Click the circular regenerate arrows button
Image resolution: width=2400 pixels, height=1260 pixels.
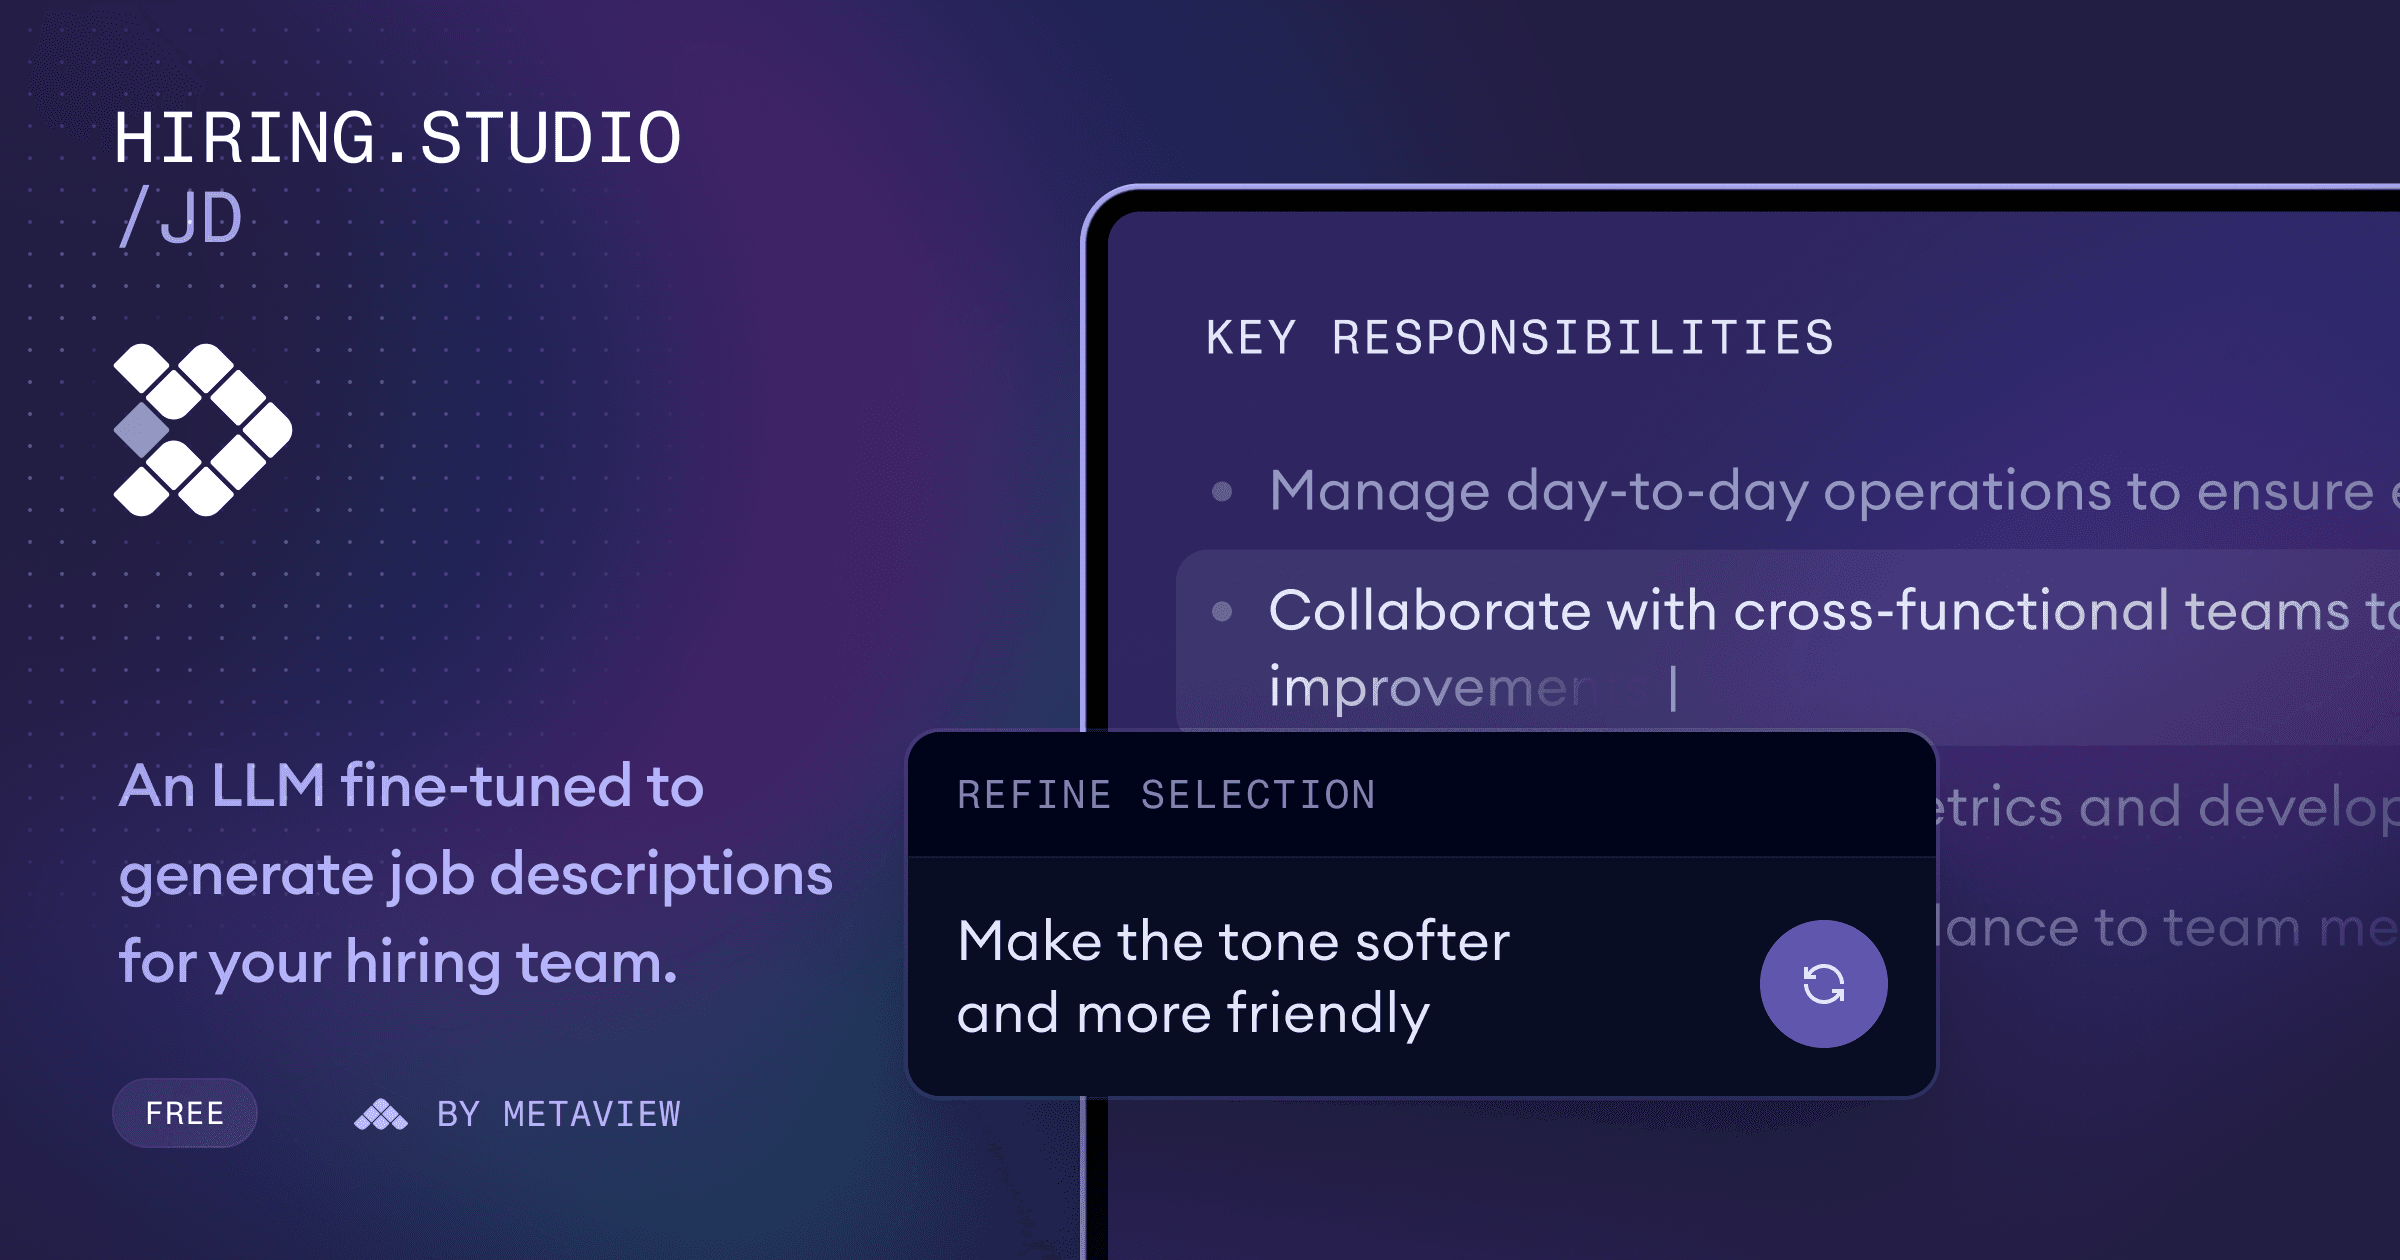(x=1823, y=984)
